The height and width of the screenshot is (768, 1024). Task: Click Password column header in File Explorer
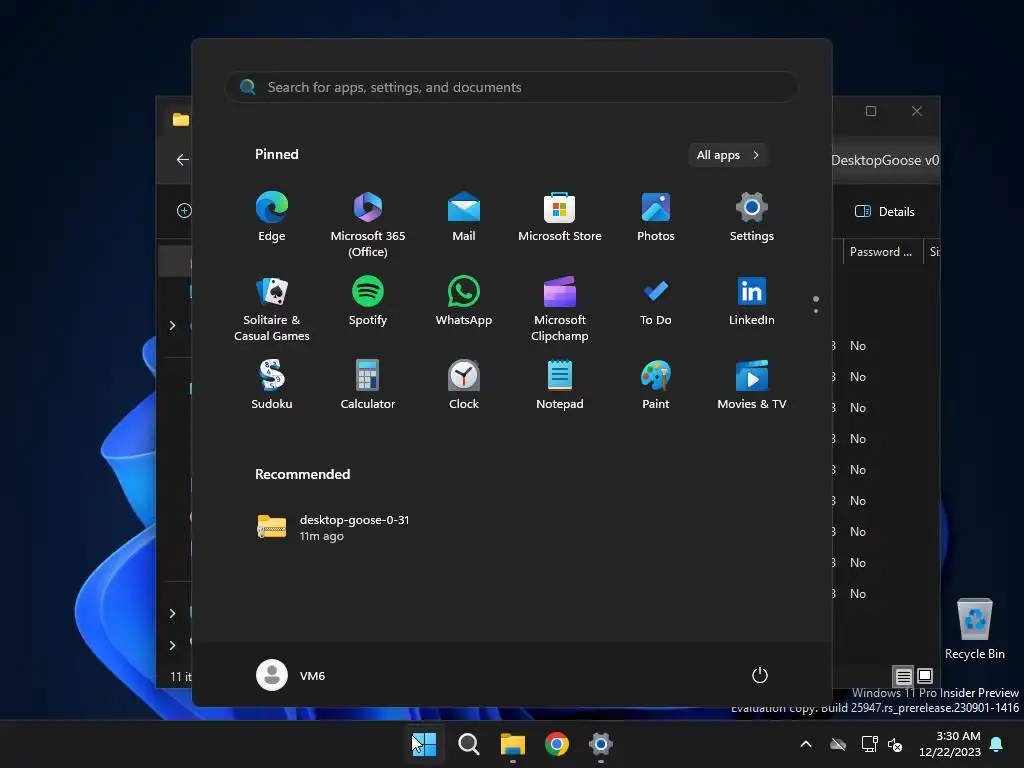click(x=880, y=252)
